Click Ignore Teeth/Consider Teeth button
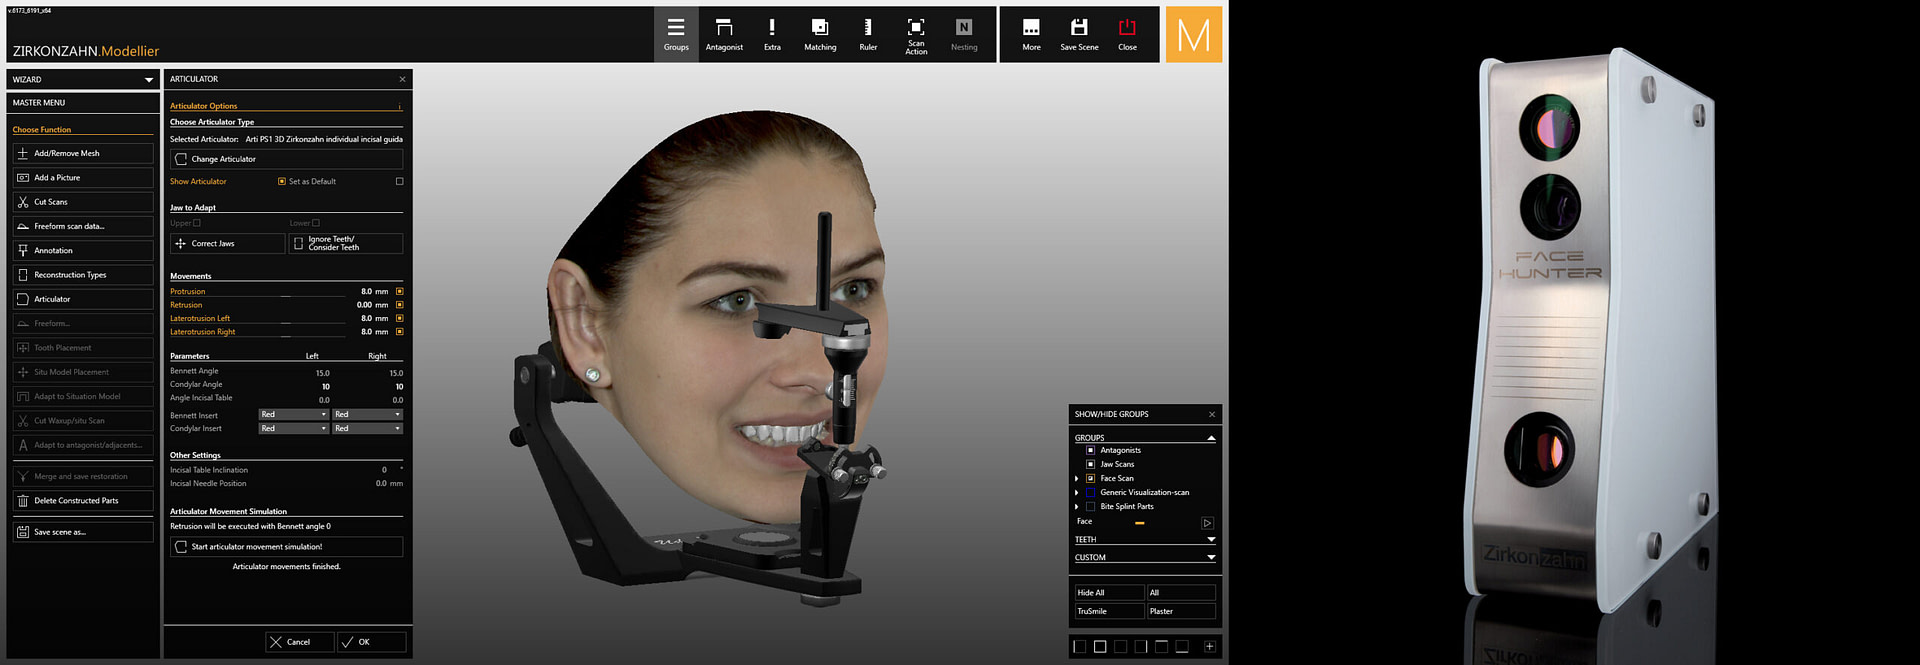 pyautogui.click(x=346, y=243)
